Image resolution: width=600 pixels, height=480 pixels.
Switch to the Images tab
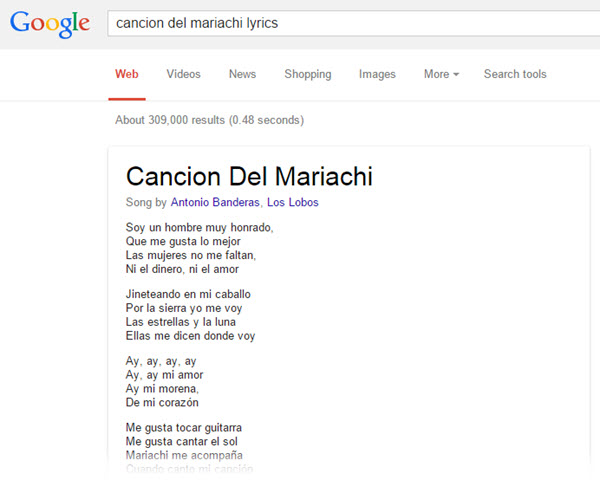pos(377,74)
